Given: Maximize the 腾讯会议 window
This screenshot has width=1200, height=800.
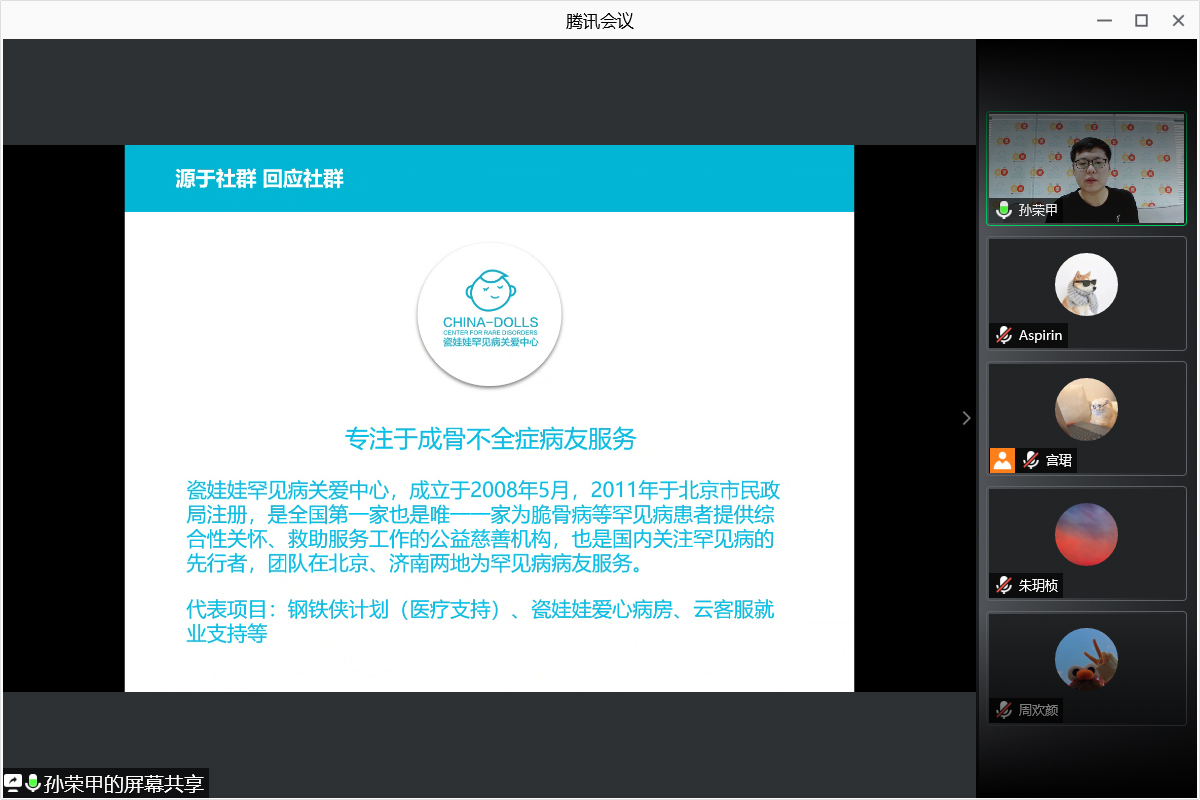Looking at the screenshot, I should (x=1141, y=20).
